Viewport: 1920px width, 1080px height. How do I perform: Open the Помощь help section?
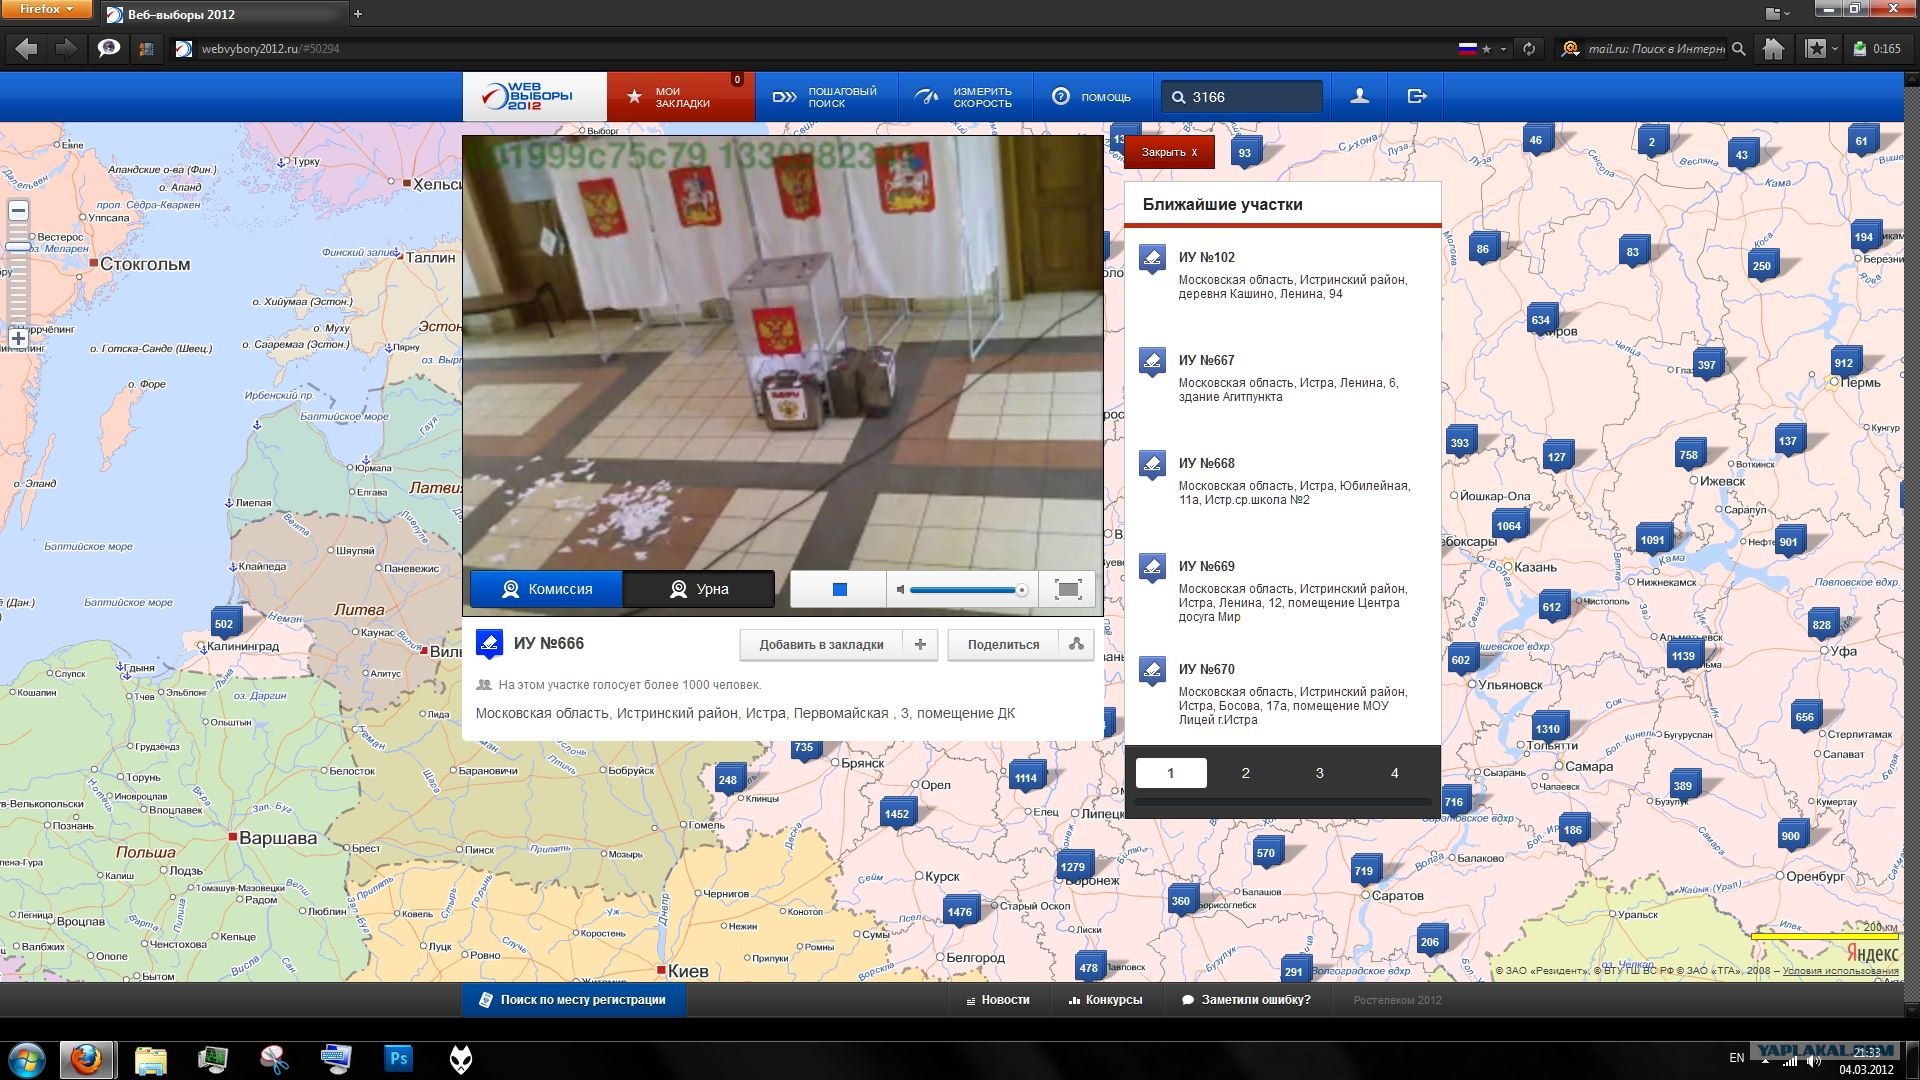(1092, 97)
